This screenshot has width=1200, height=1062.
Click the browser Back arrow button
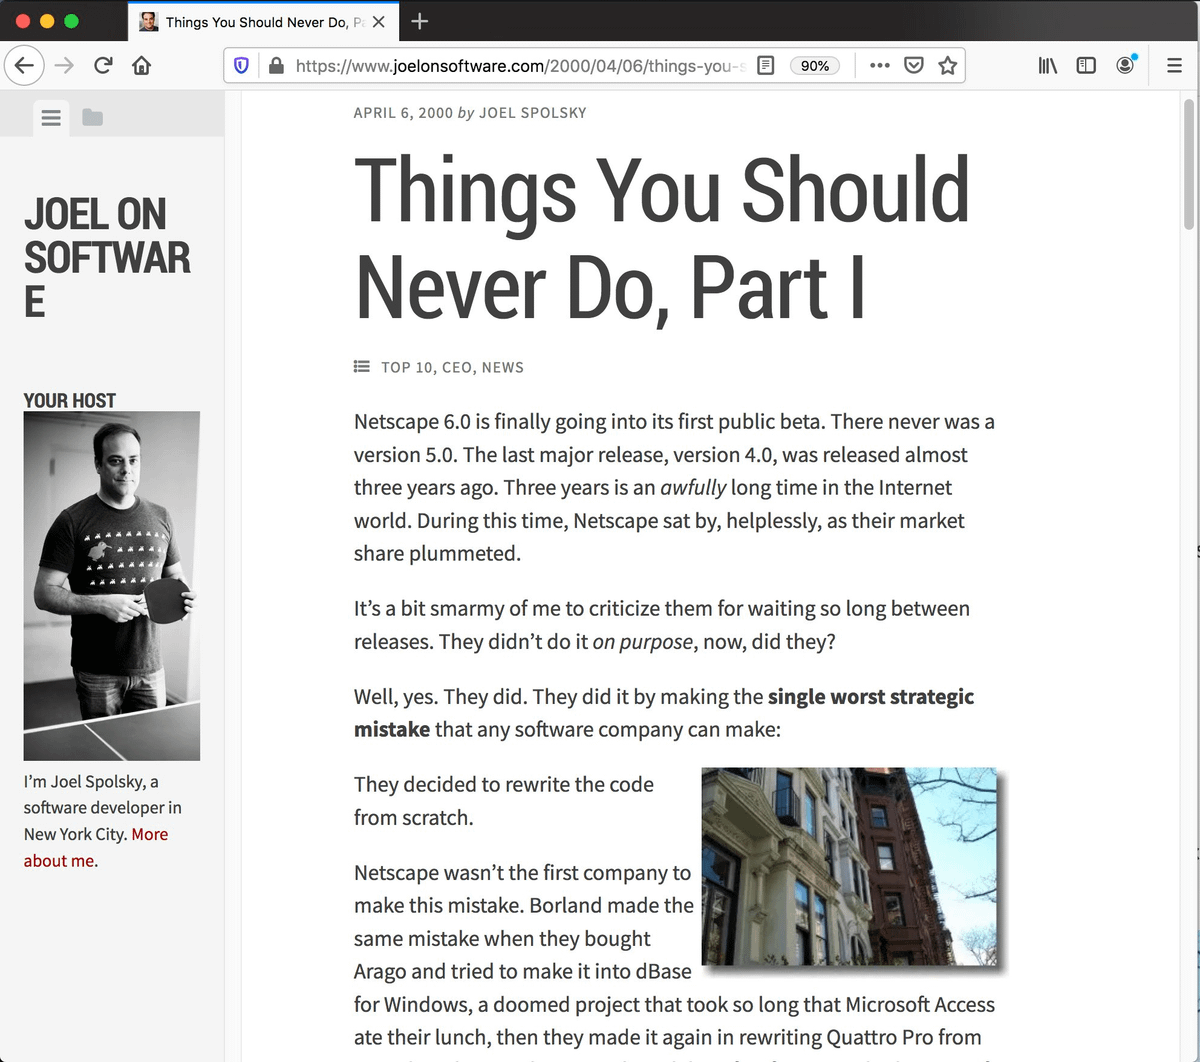pos(24,66)
